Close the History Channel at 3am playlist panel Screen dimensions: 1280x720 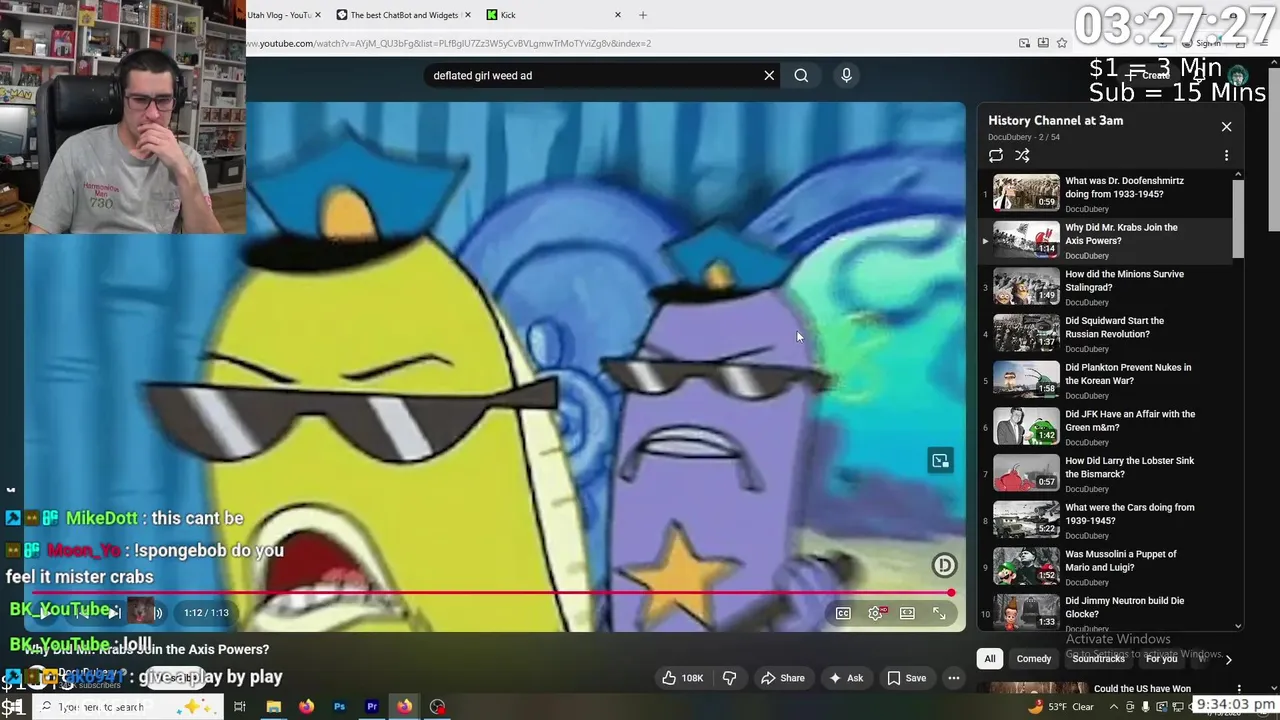coord(1226,127)
